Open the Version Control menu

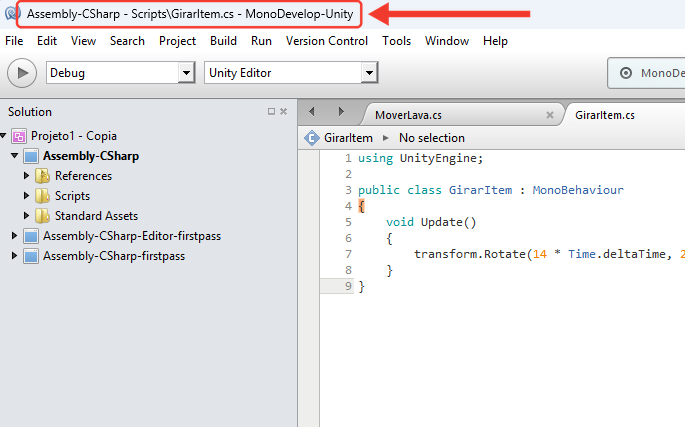tap(327, 41)
